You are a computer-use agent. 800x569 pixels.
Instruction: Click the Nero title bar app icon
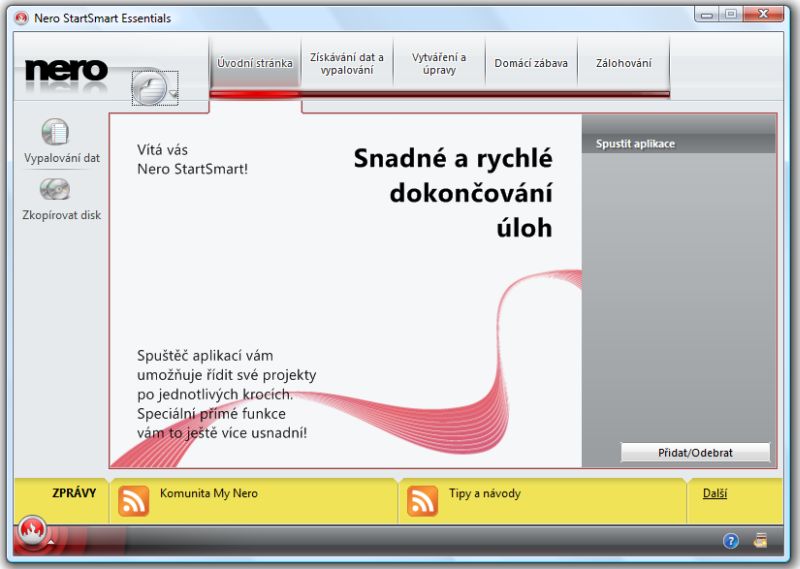pyautogui.click(x=21, y=18)
